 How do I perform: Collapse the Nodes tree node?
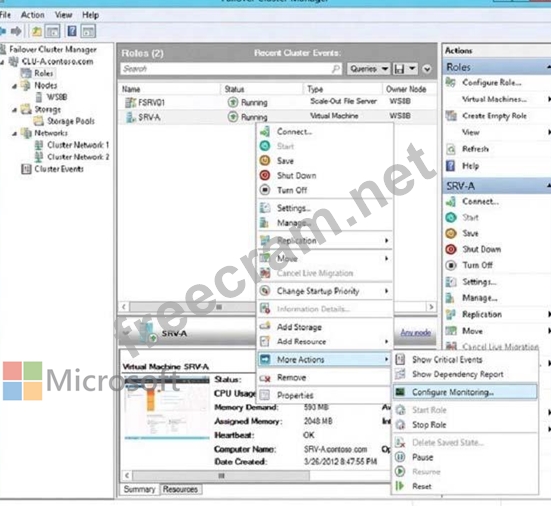14,86
